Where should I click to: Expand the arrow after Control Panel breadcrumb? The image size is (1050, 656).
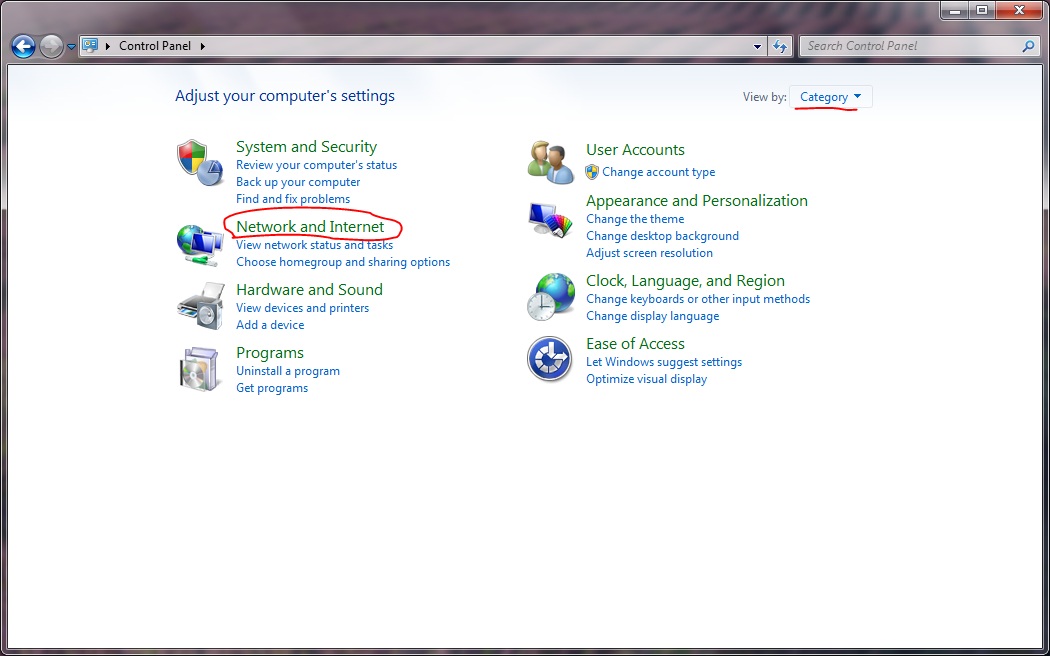click(x=202, y=46)
